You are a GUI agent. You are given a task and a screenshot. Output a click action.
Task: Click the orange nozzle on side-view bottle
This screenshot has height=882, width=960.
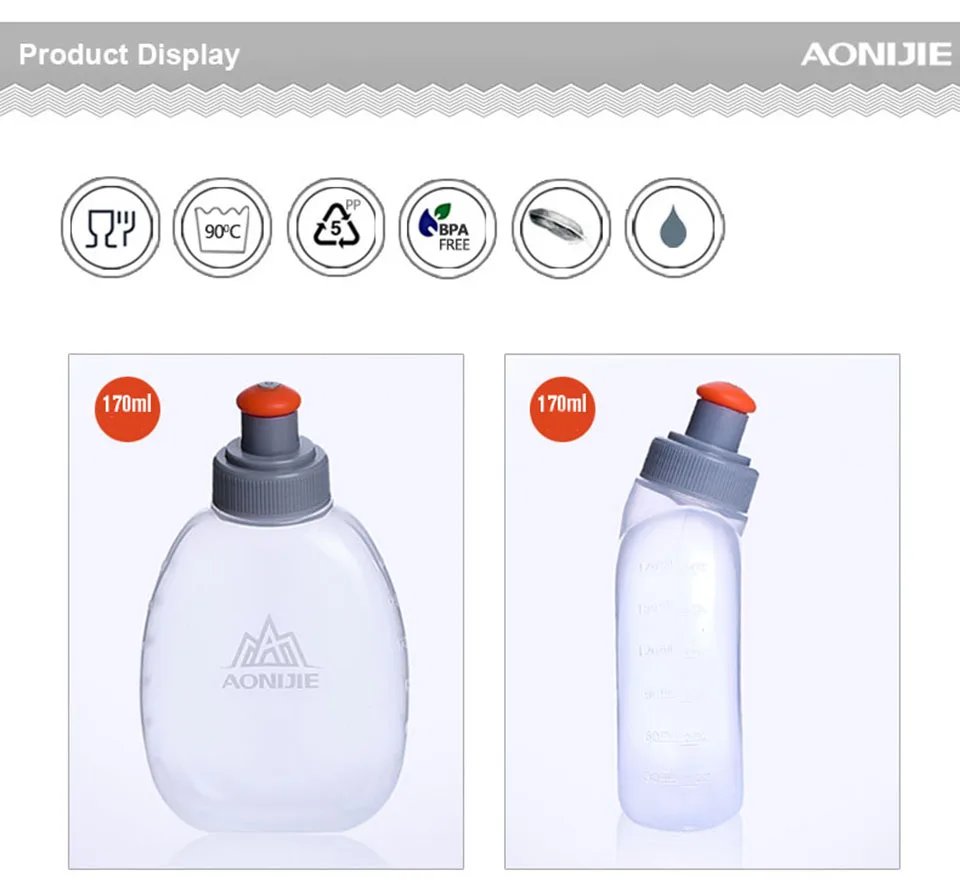(726, 397)
